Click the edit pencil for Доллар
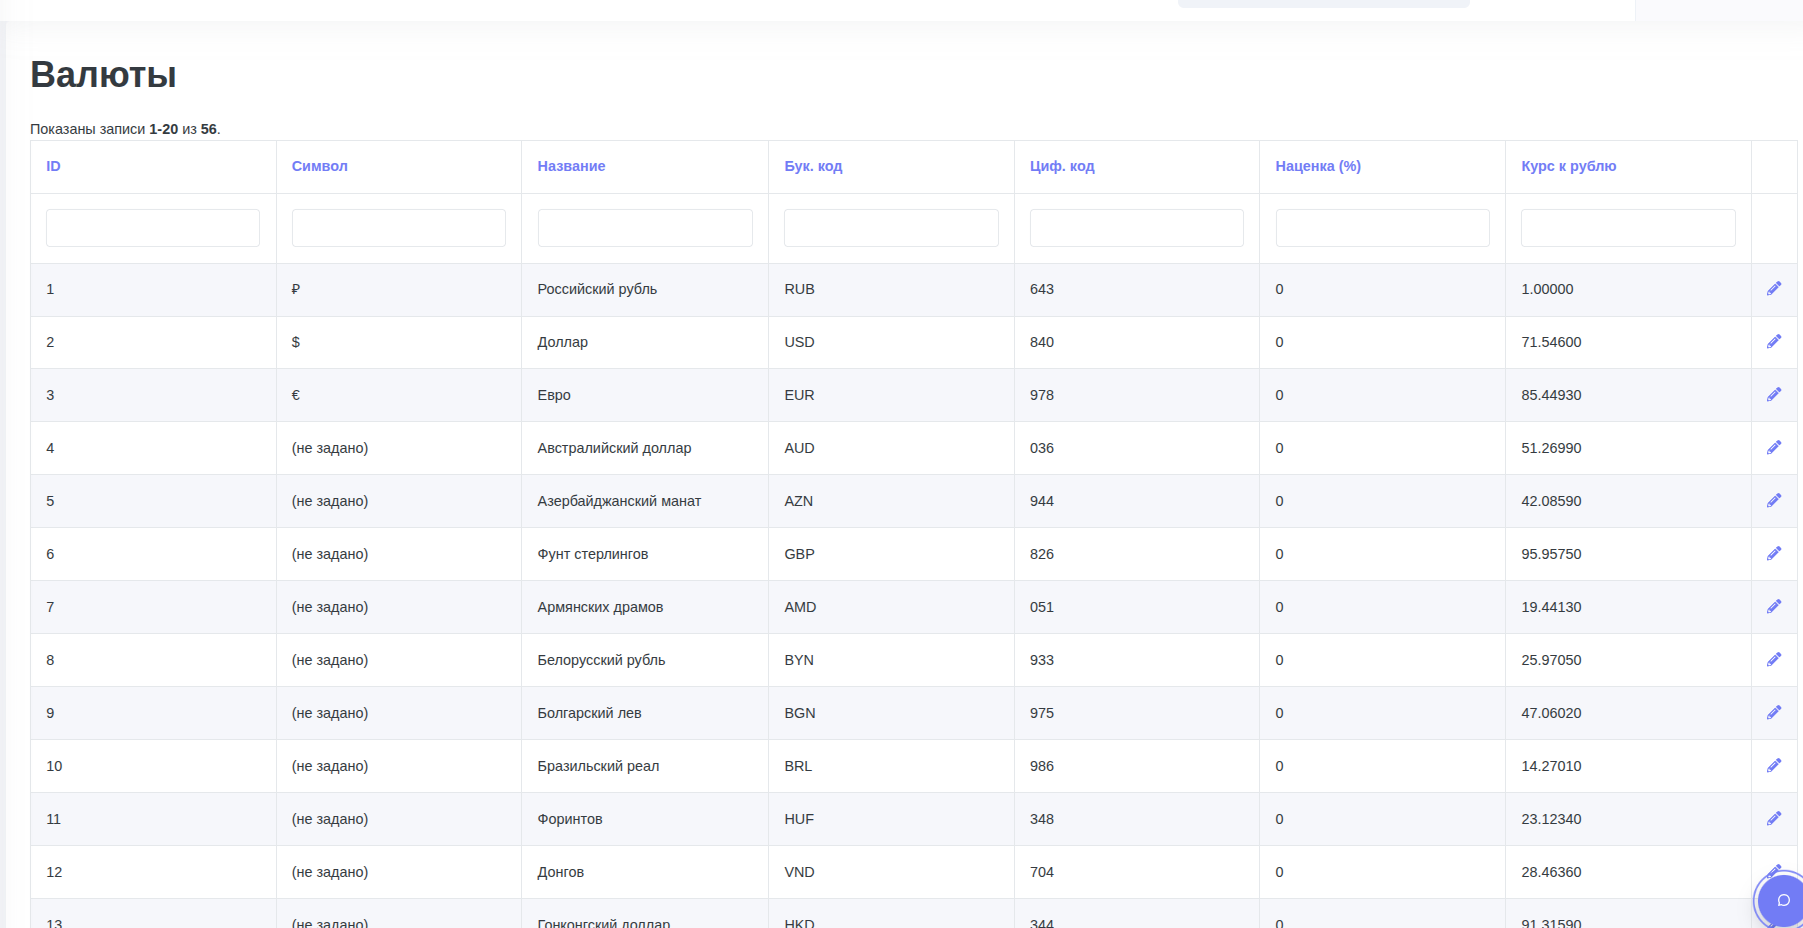Image resolution: width=1803 pixels, height=928 pixels. tap(1774, 342)
